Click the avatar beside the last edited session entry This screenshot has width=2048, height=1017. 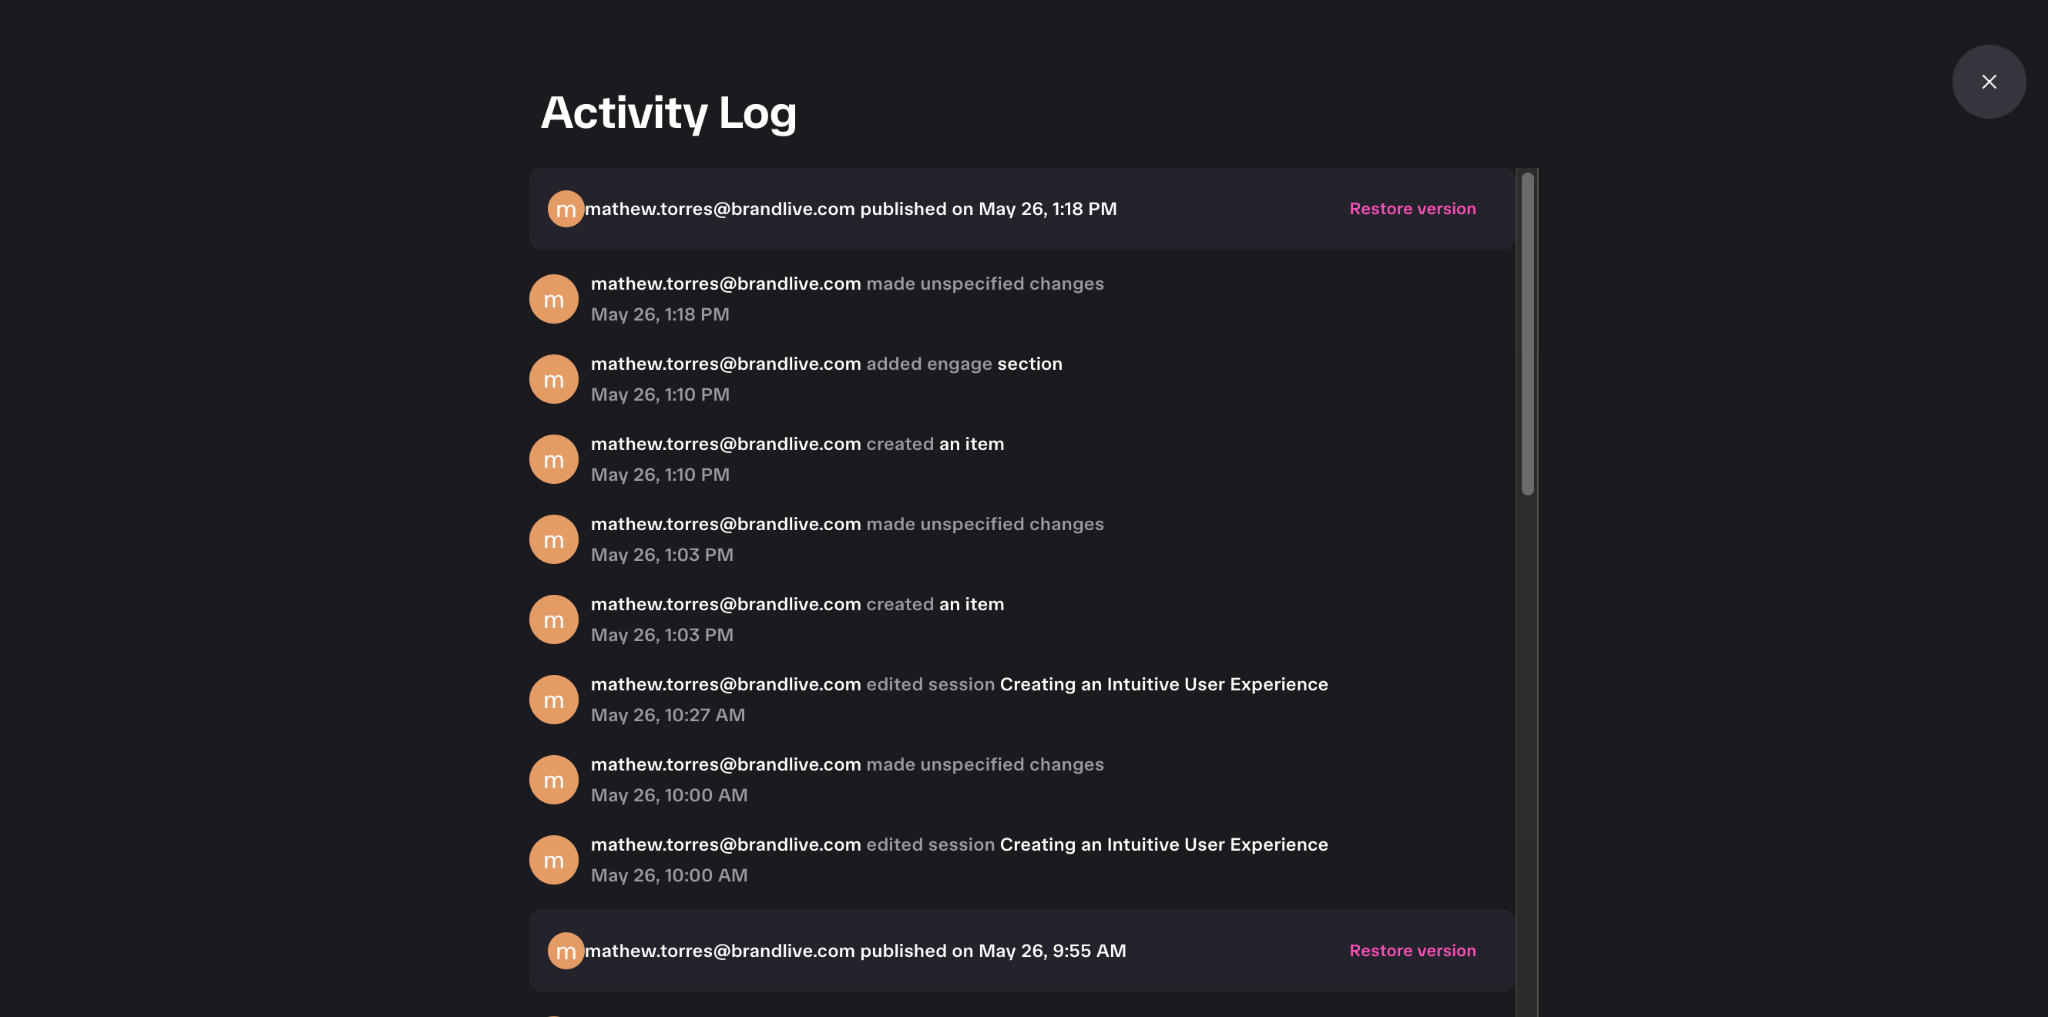click(554, 860)
